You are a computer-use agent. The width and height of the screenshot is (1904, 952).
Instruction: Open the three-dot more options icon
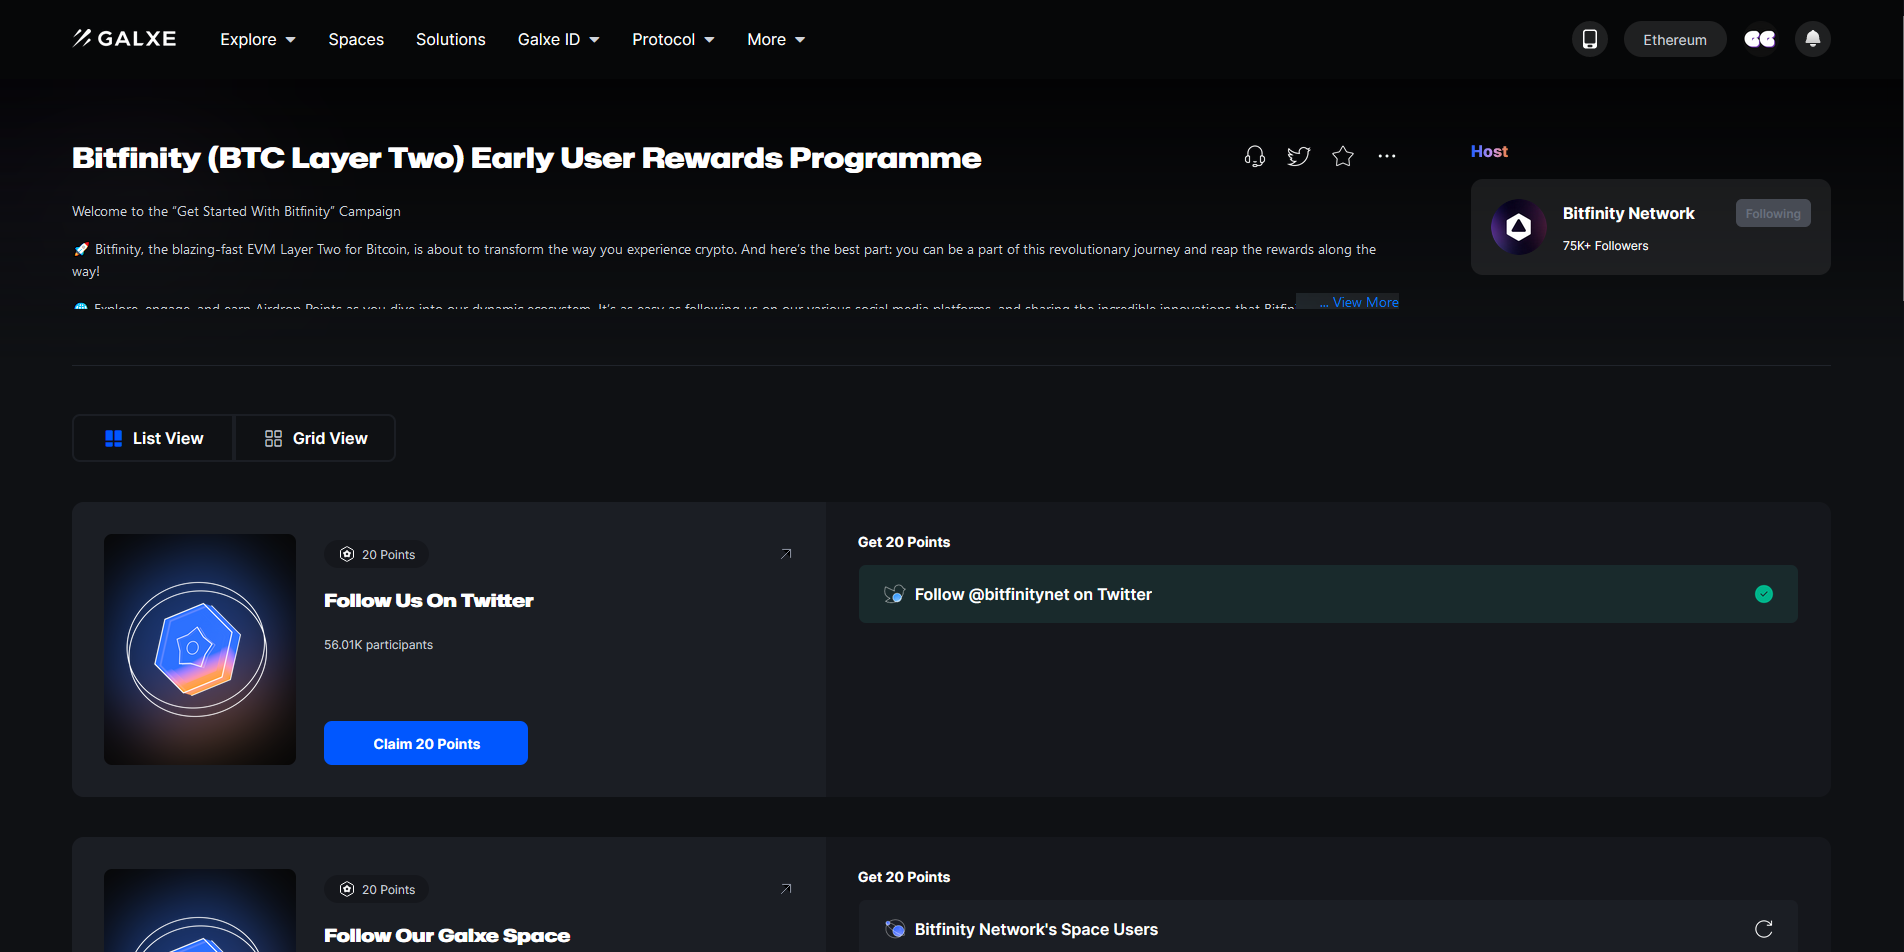(x=1386, y=156)
